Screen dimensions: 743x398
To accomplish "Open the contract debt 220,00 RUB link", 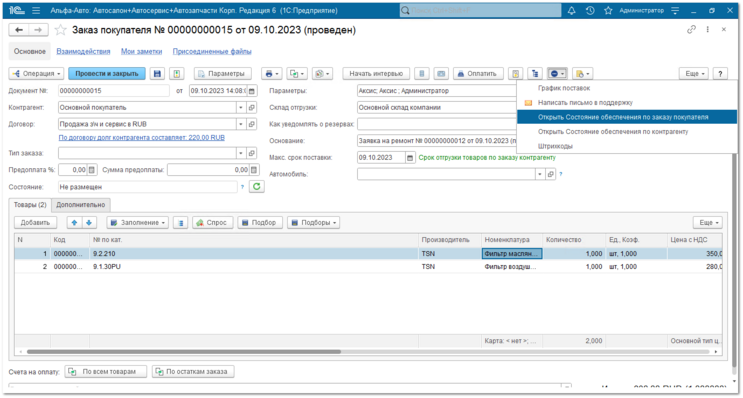I will 142,137.
